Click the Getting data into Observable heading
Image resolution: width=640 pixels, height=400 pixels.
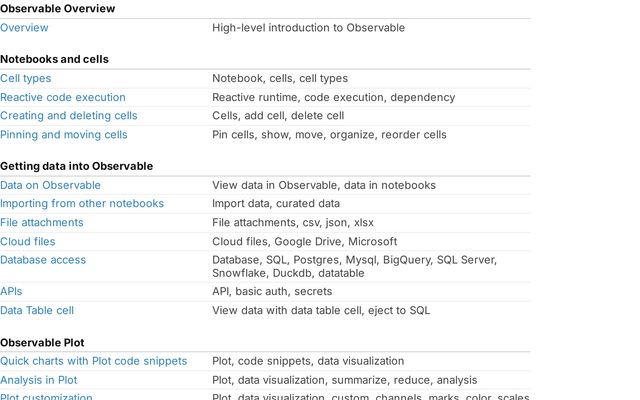pyautogui.click(x=76, y=166)
